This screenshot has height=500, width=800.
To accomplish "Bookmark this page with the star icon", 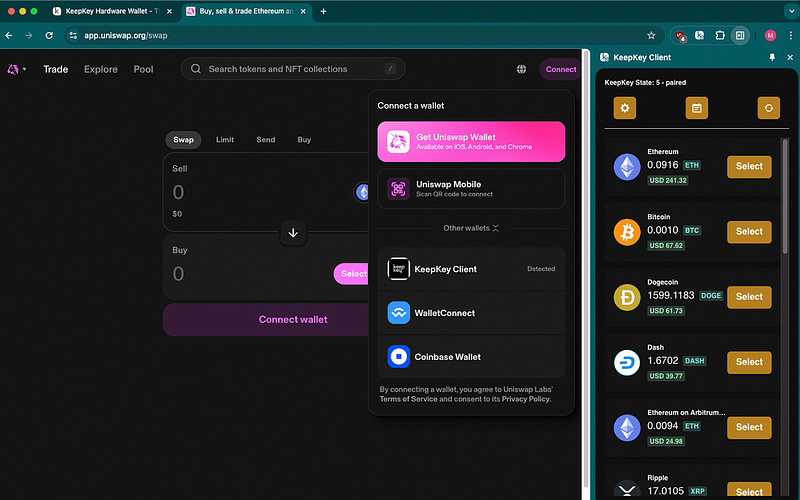I will (651, 35).
